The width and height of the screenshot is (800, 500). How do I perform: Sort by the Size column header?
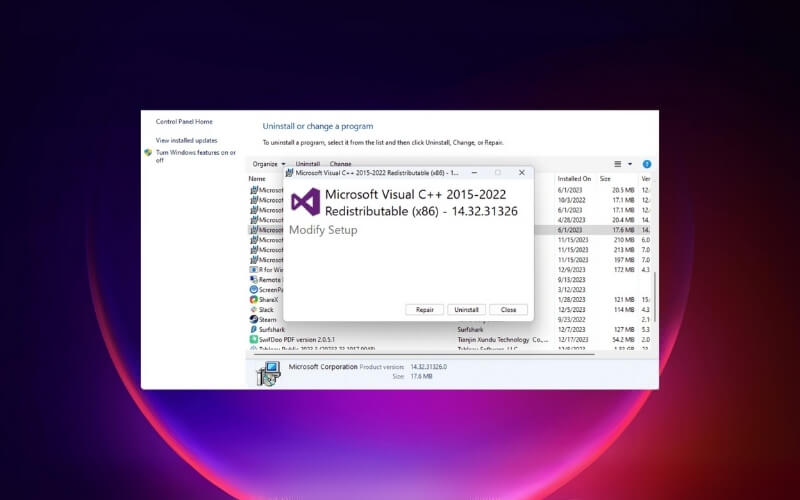coord(605,179)
